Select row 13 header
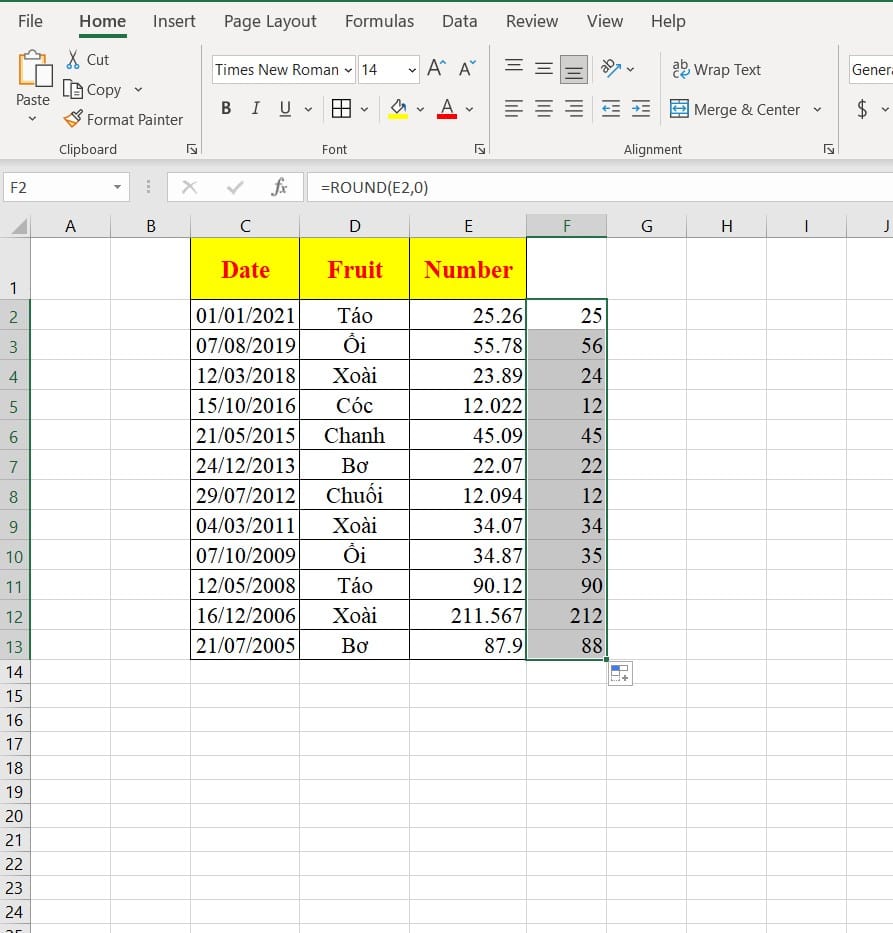The height and width of the screenshot is (933, 893). (15, 646)
